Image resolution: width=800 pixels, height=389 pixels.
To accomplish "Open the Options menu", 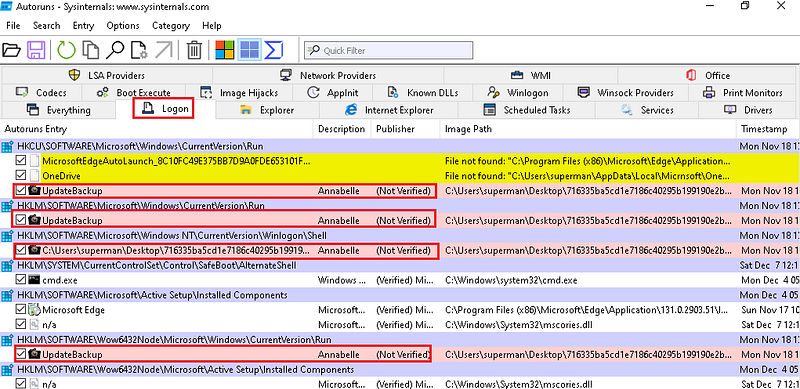I will pyautogui.click(x=123, y=26).
